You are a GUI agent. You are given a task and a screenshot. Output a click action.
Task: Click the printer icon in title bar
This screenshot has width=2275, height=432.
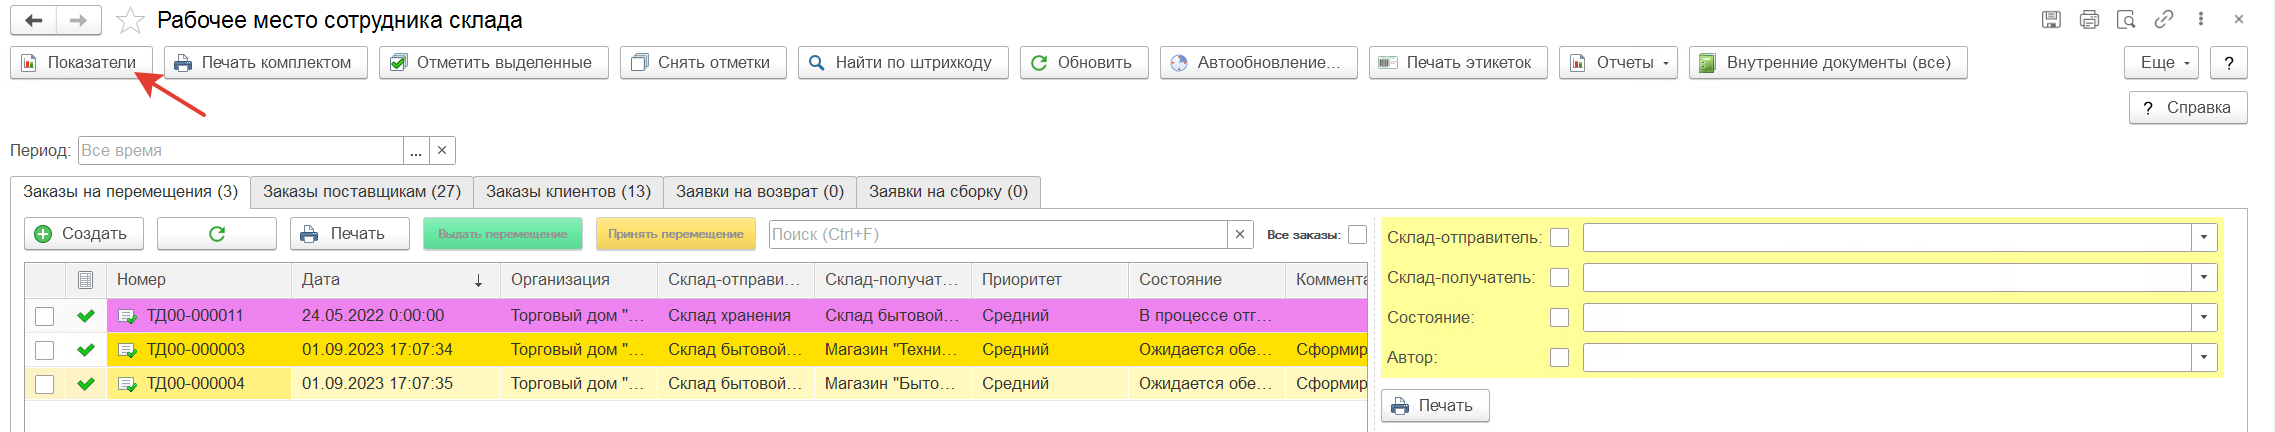pyautogui.click(x=2089, y=19)
